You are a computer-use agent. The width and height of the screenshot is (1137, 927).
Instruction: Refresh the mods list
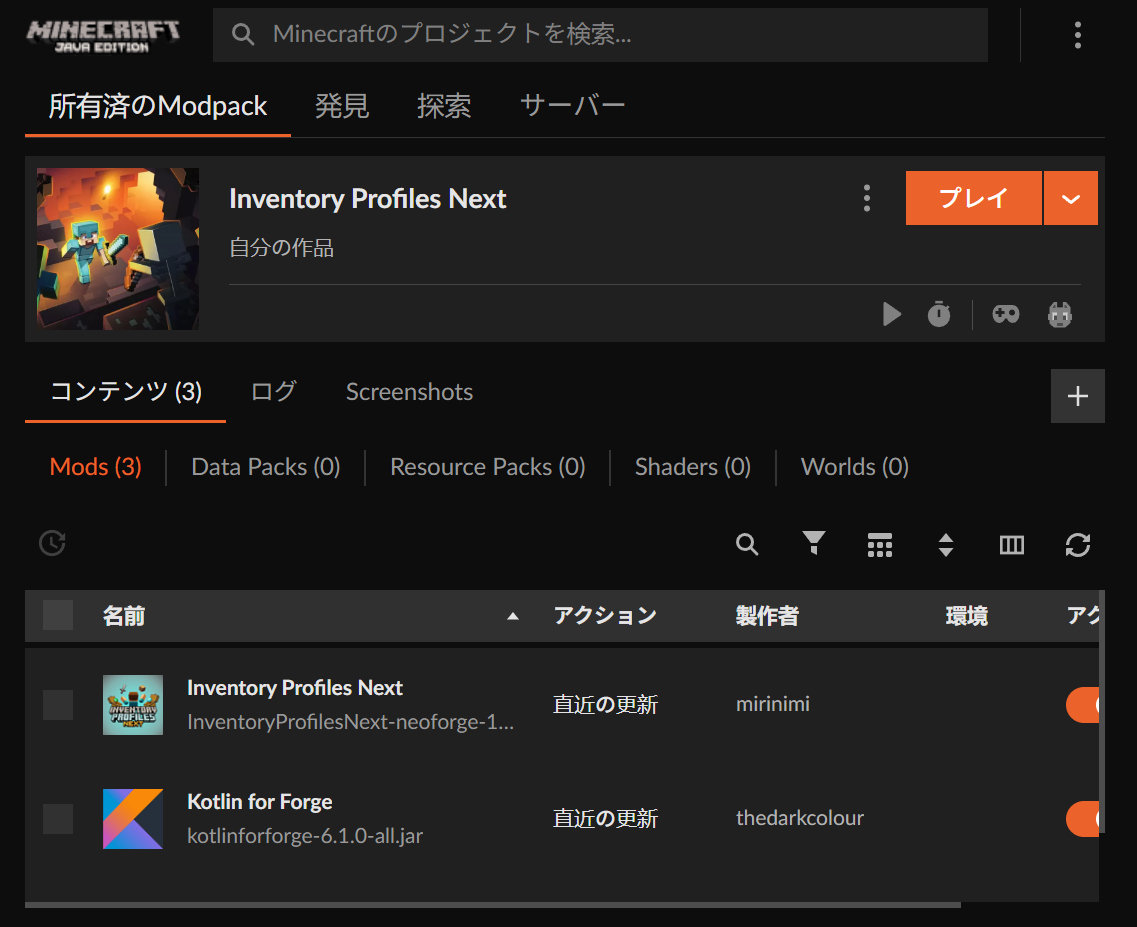[x=1077, y=545]
